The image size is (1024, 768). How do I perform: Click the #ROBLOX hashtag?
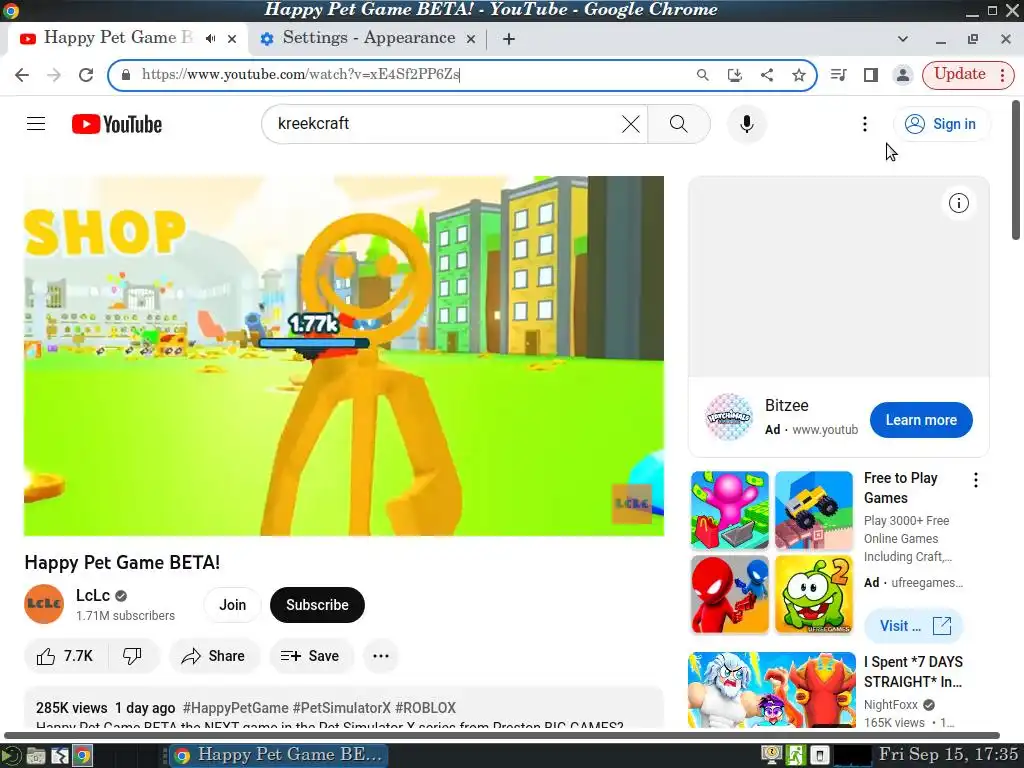tap(425, 708)
